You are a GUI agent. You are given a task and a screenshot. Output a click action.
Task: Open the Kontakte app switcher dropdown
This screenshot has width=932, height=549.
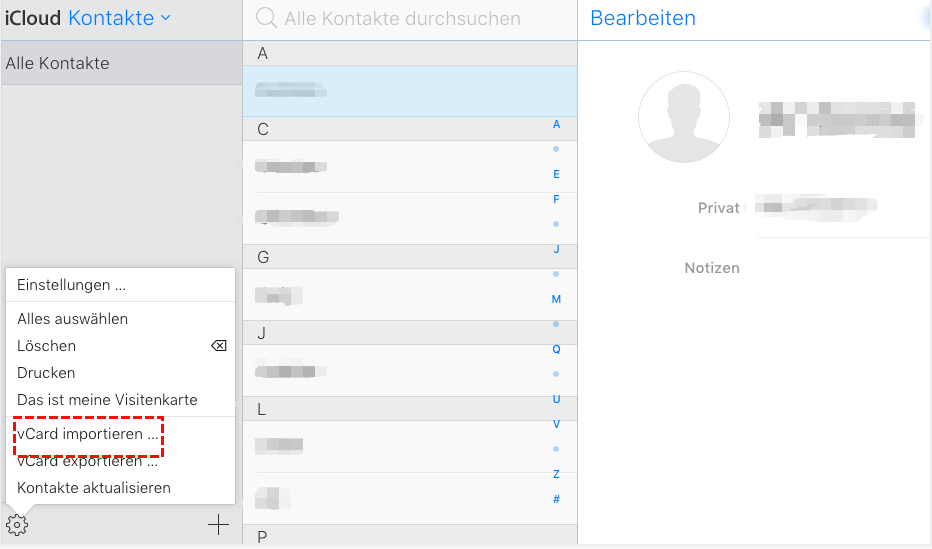[x=119, y=18]
